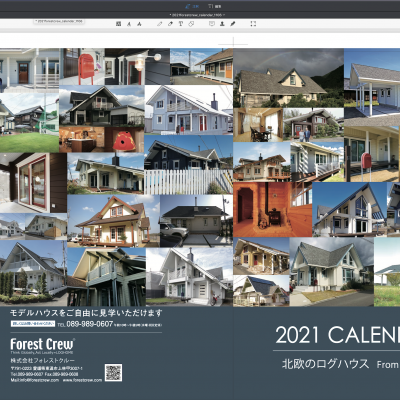Viewport: 400px width, 400px height.
Task: Click the phone number 089-989-0607
Action: coord(90,324)
